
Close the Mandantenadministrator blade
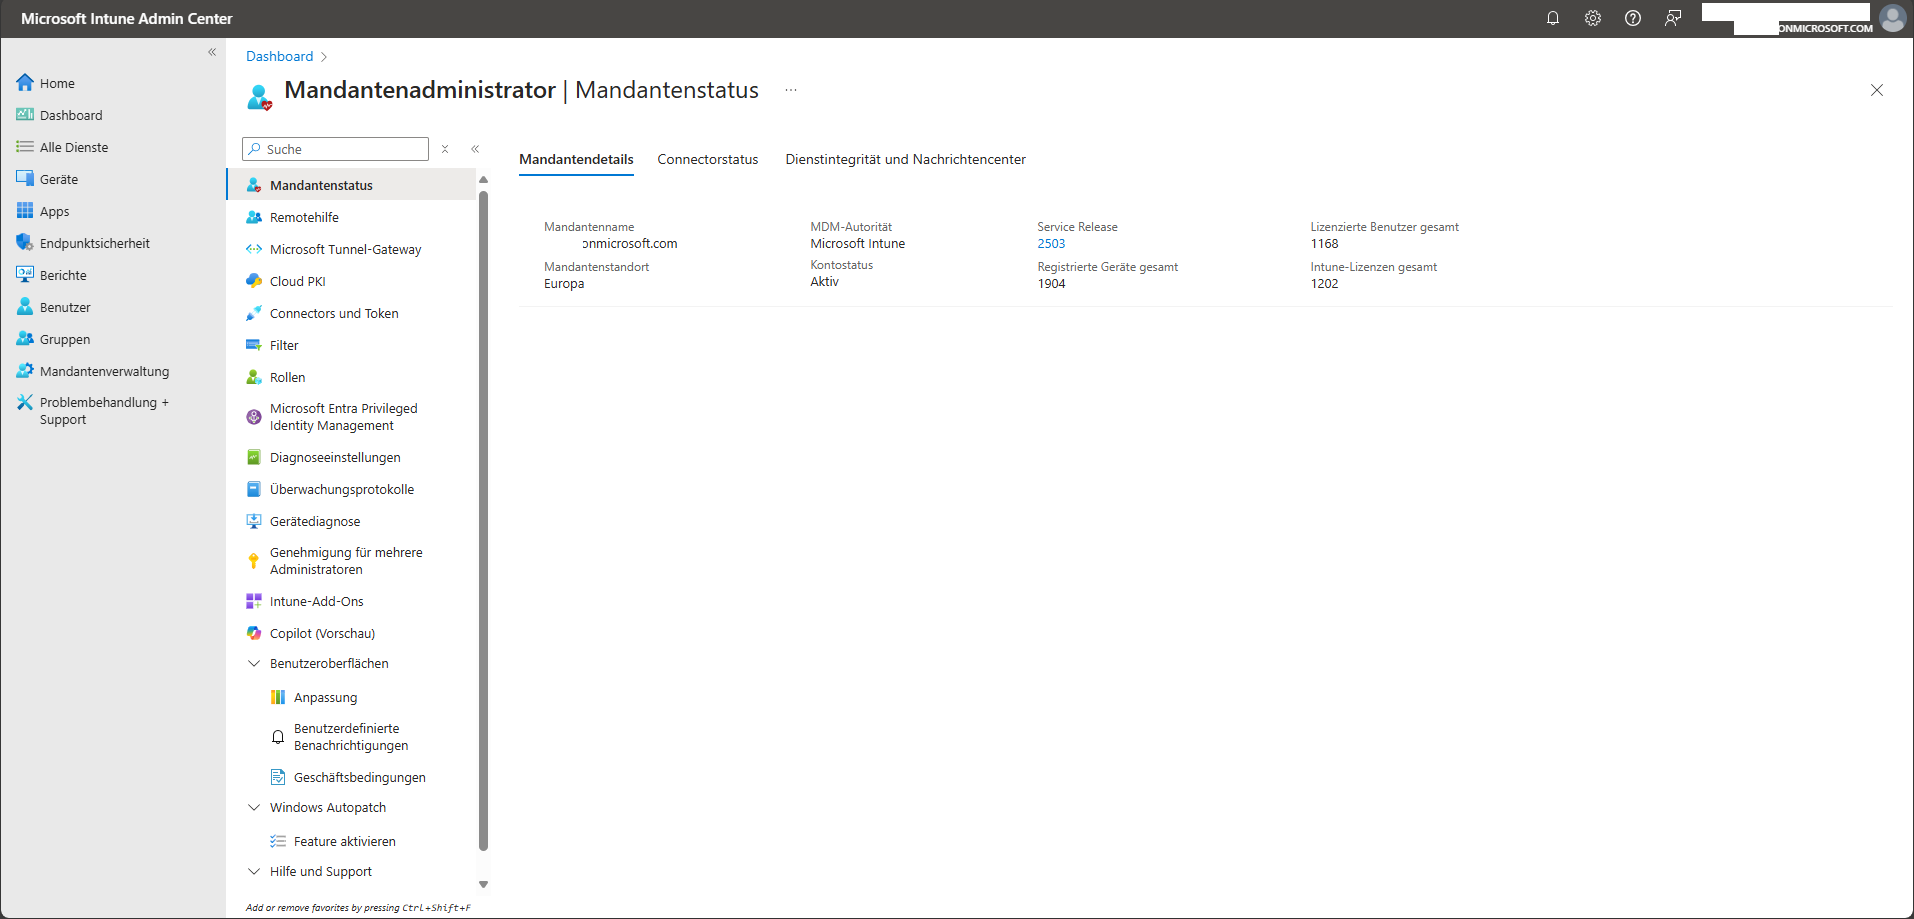click(x=1877, y=90)
